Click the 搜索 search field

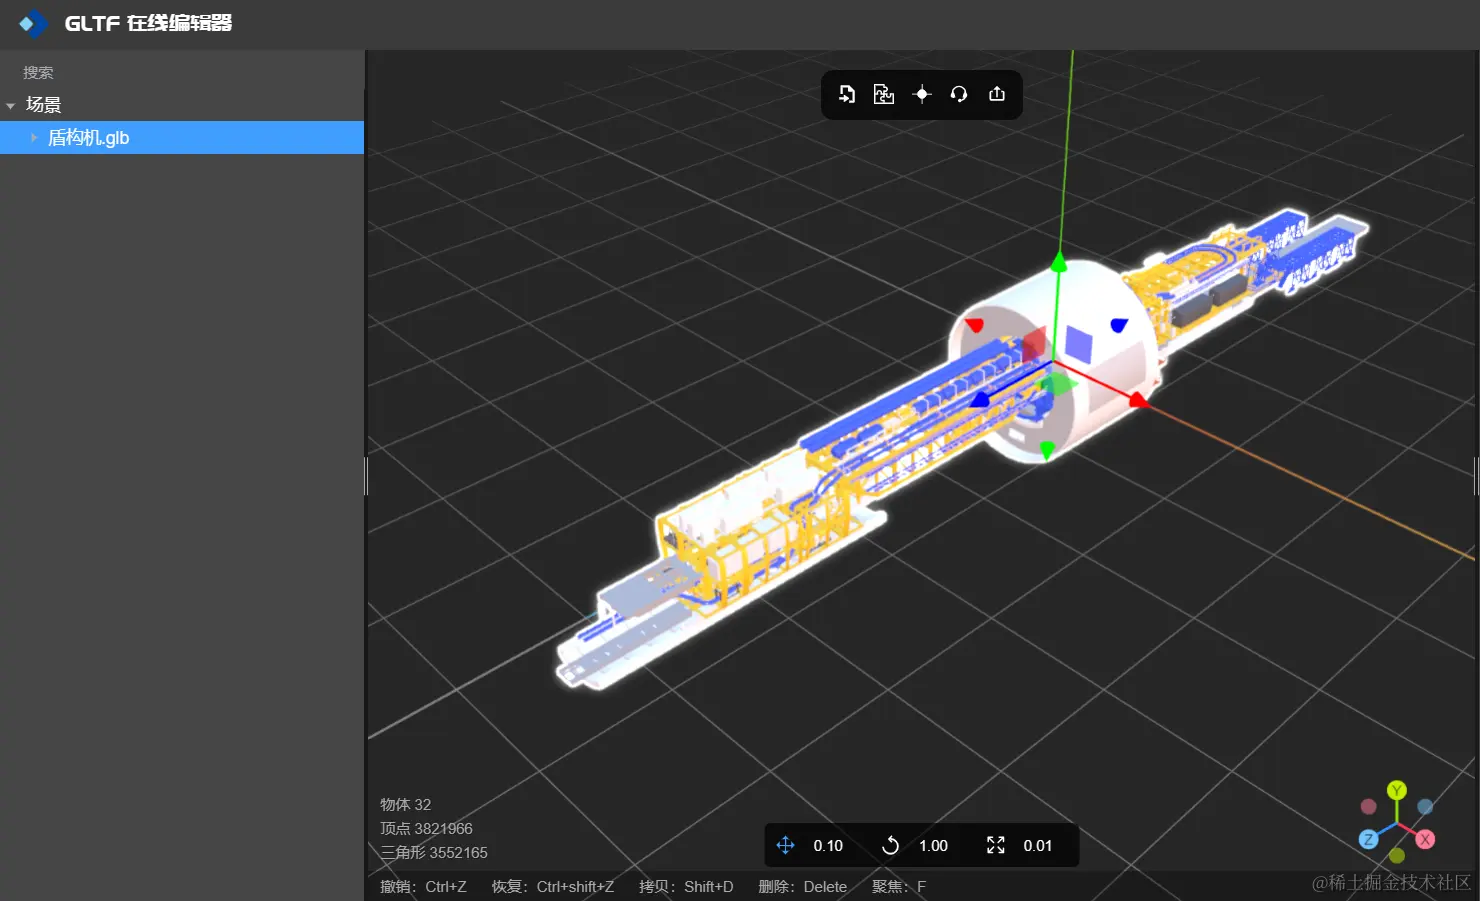tap(182, 72)
